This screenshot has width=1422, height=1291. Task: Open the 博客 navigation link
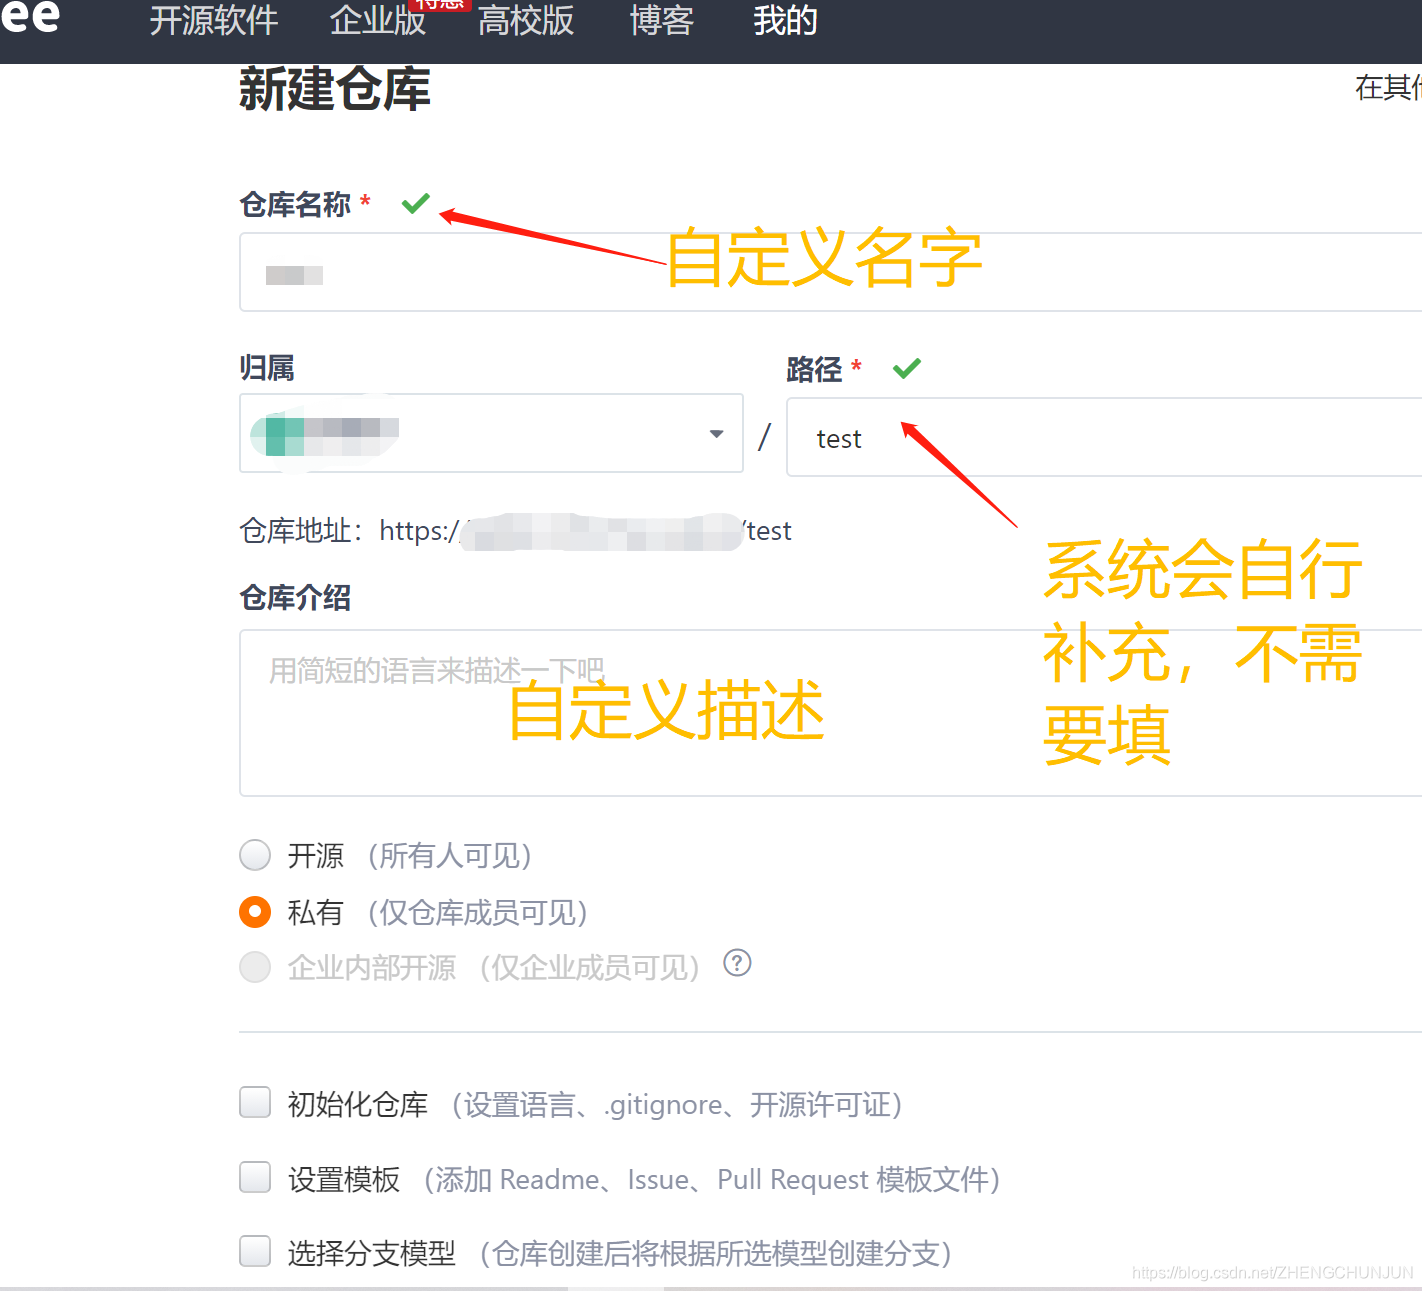tap(662, 20)
